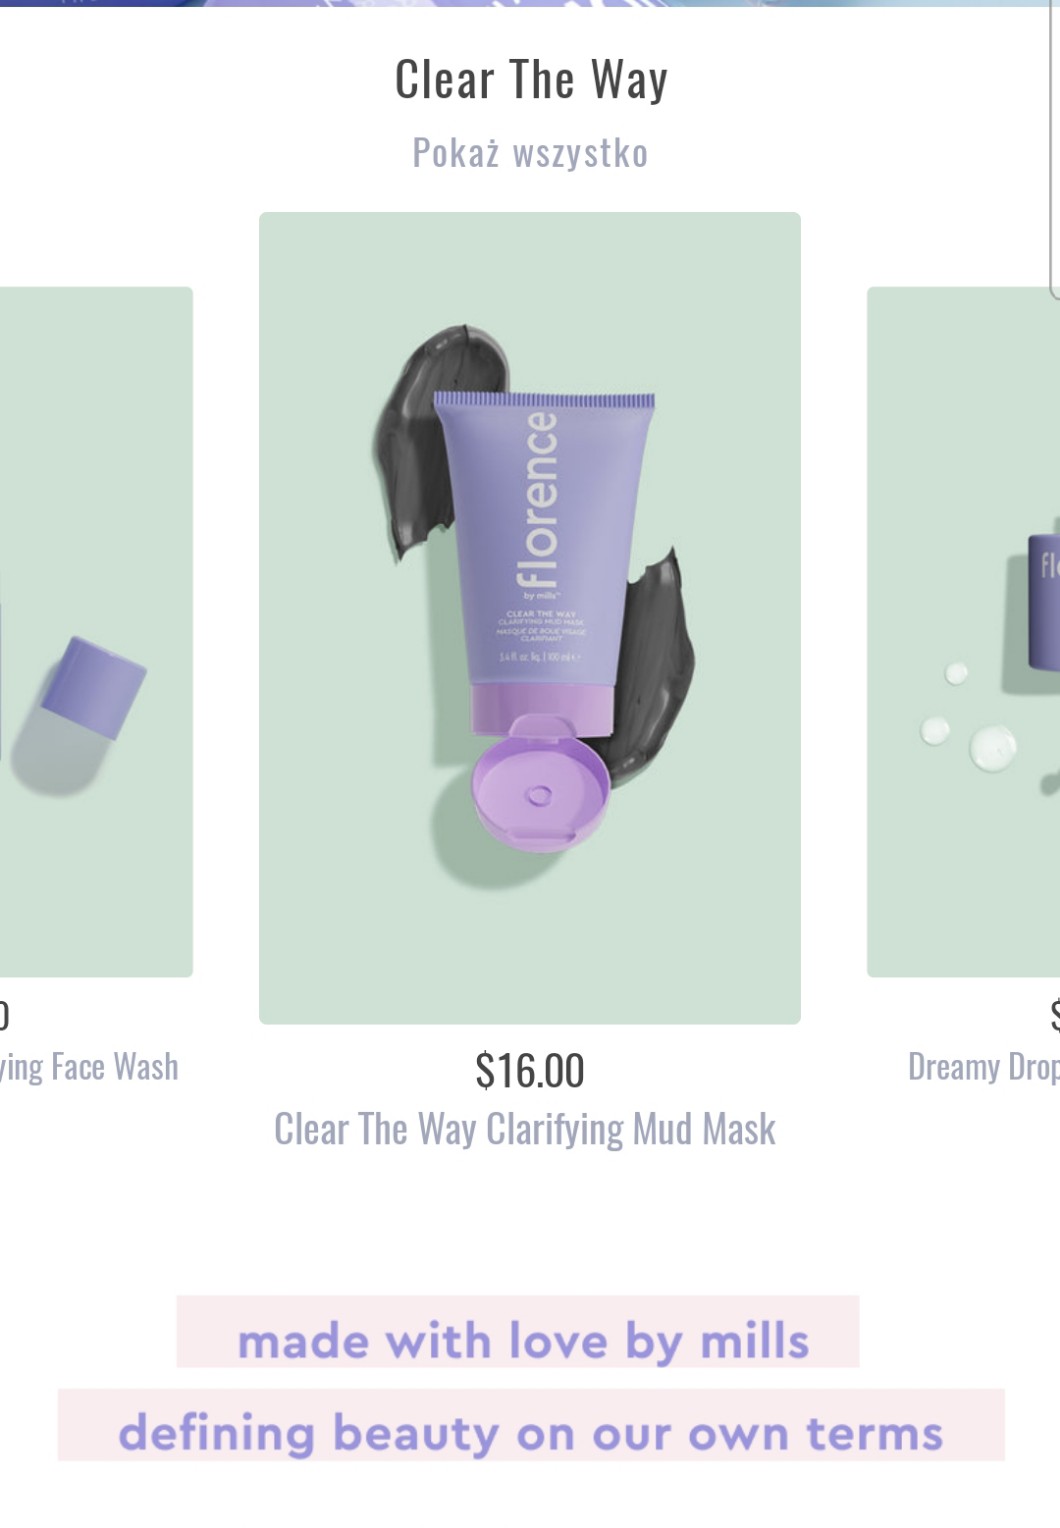Click the Clear The Way section heading
The height and width of the screenshot is (1528, 1060).
point(531,80)
